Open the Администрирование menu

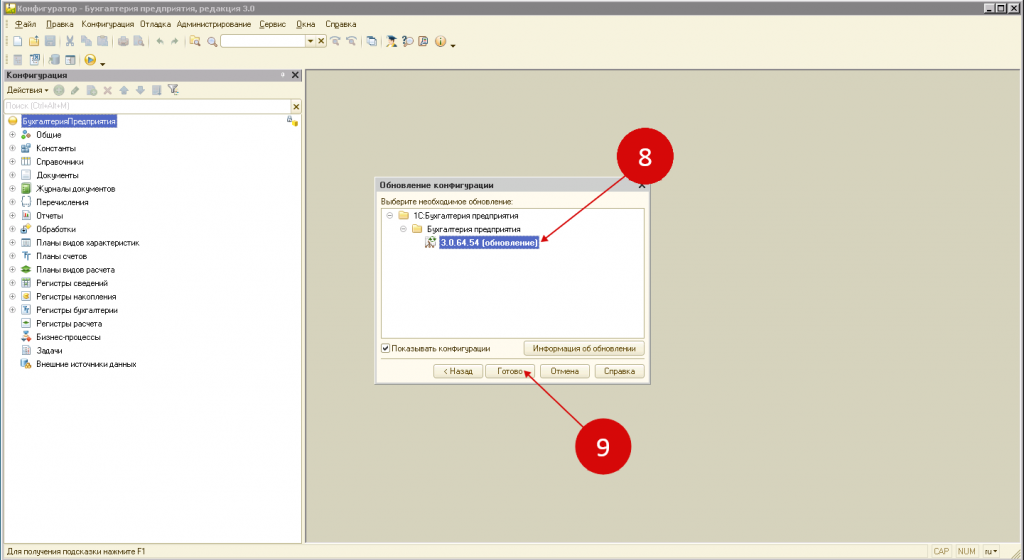pos(214,24)
